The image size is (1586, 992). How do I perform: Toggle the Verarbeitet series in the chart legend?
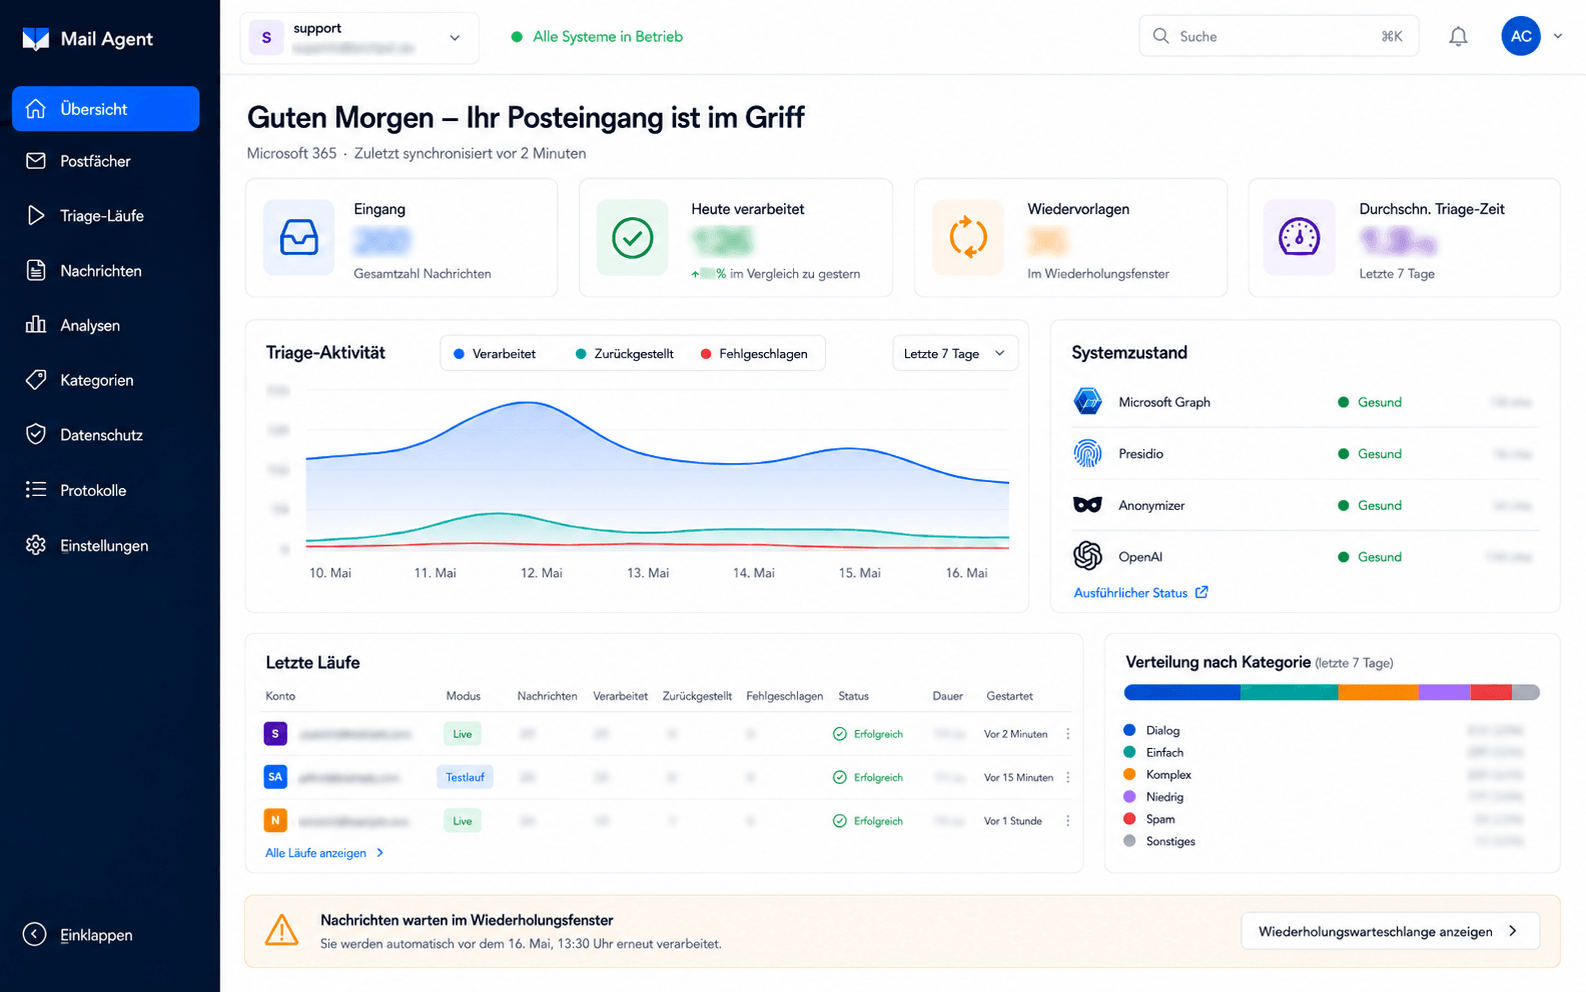click(495, 354)
